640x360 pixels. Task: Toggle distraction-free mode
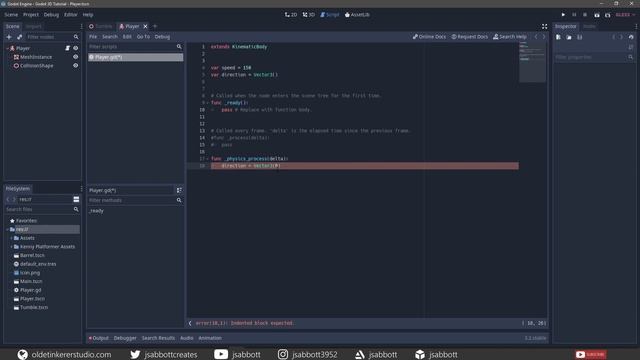point(544,27)
